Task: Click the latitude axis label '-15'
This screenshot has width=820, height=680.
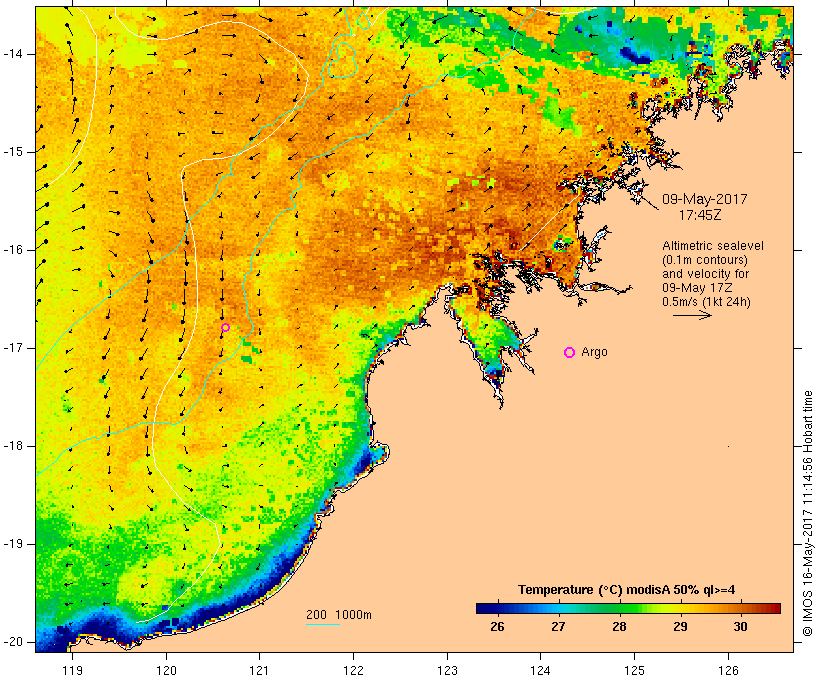Action: (x=13, y=152)
